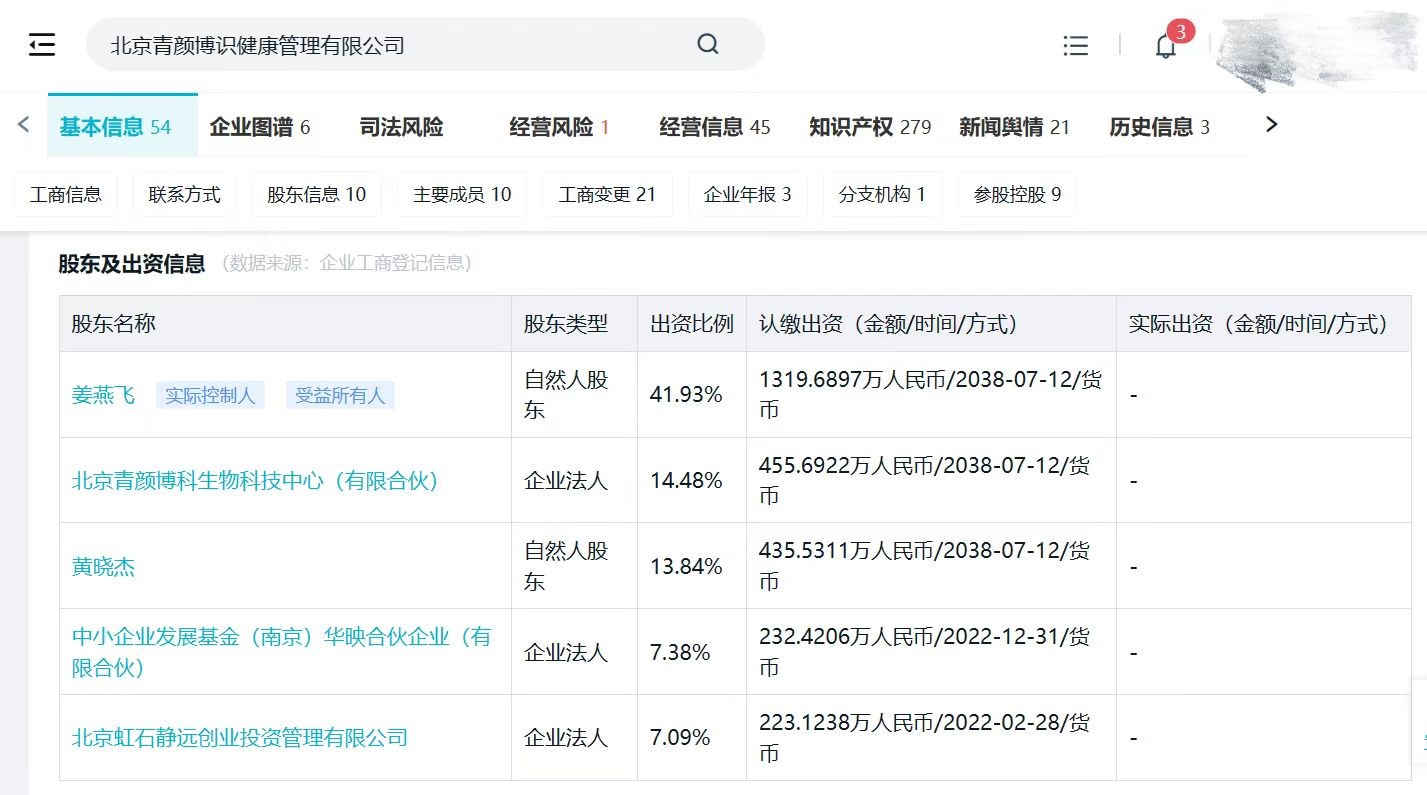Switch to 企业图谱 tab

(x=260, y=127)
